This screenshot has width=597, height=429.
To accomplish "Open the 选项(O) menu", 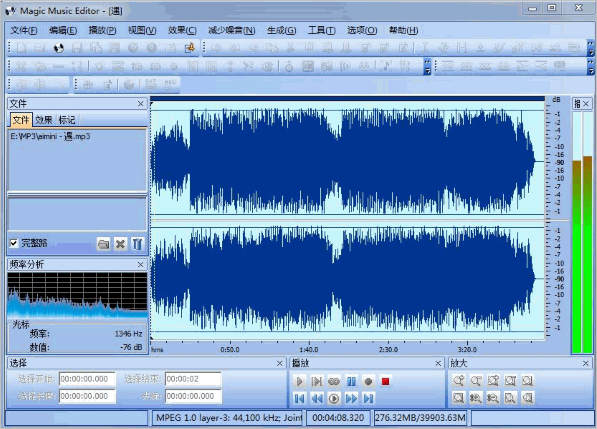I will [x=362, y=30].
